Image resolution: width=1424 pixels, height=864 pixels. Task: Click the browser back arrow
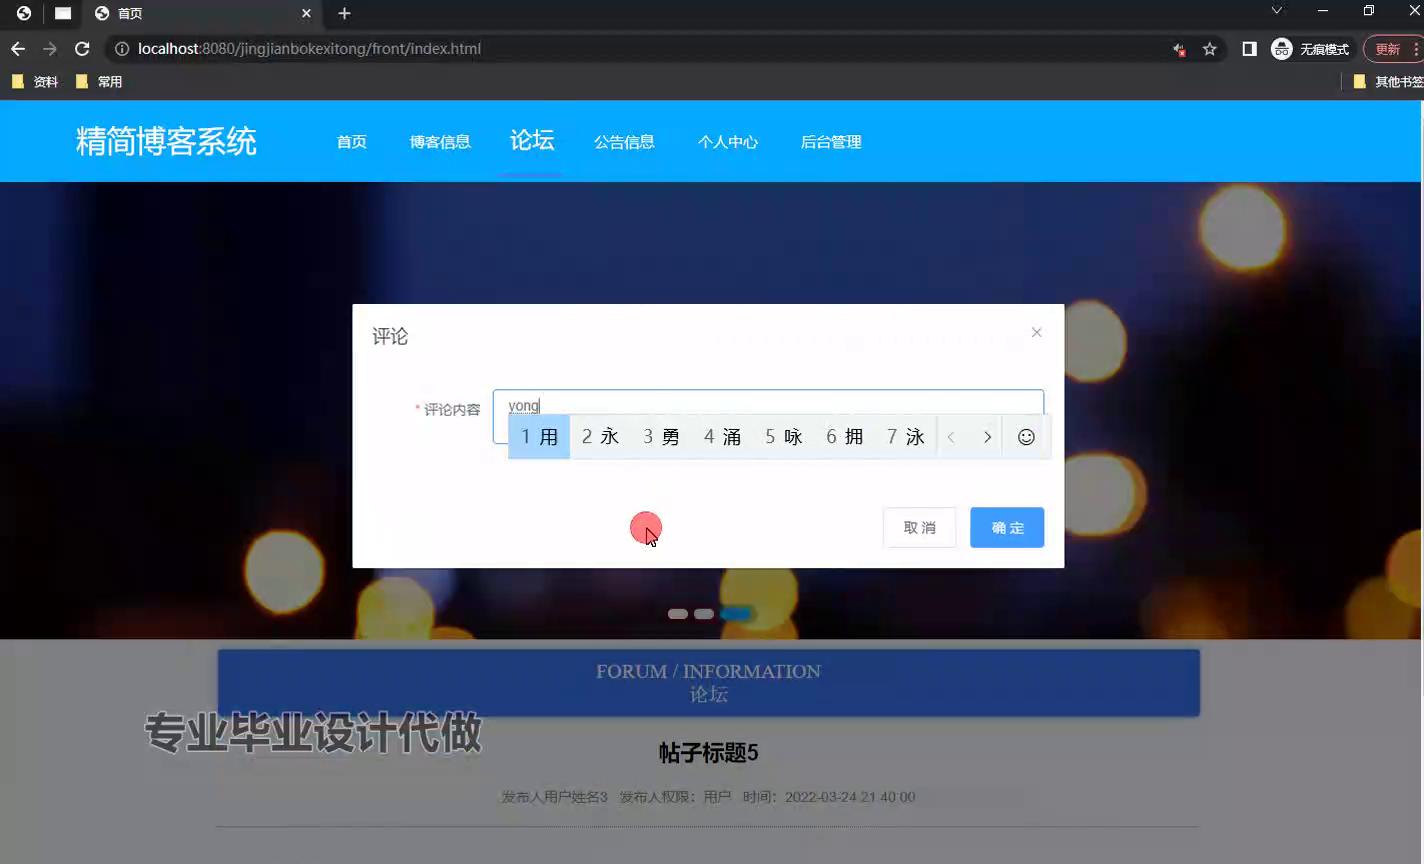coord(18,49)
